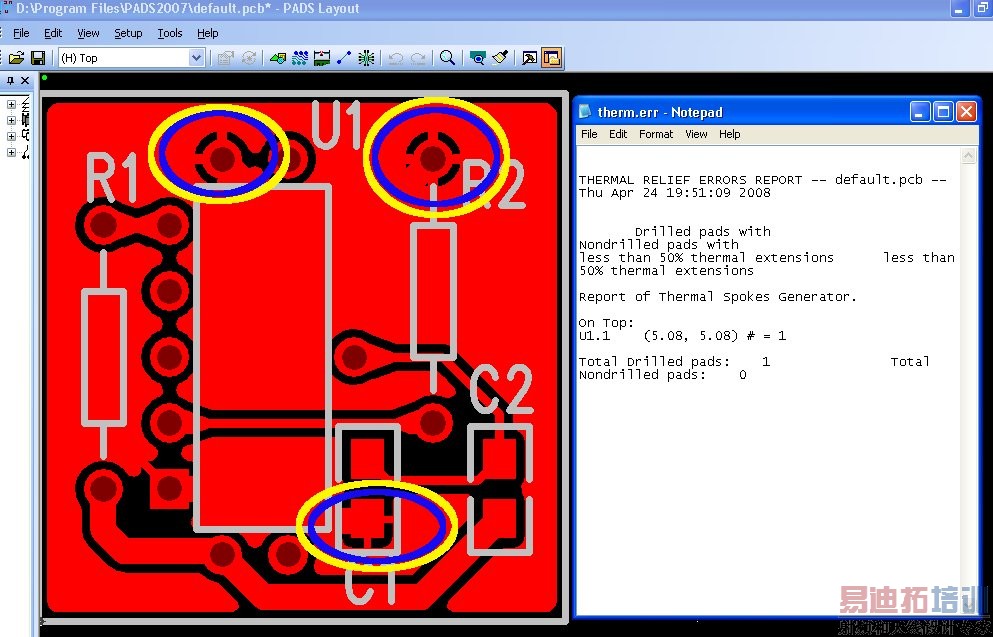993x637 pixels.
Task: Expand the first tree node in side panel
Action: [x=11, y=104]
